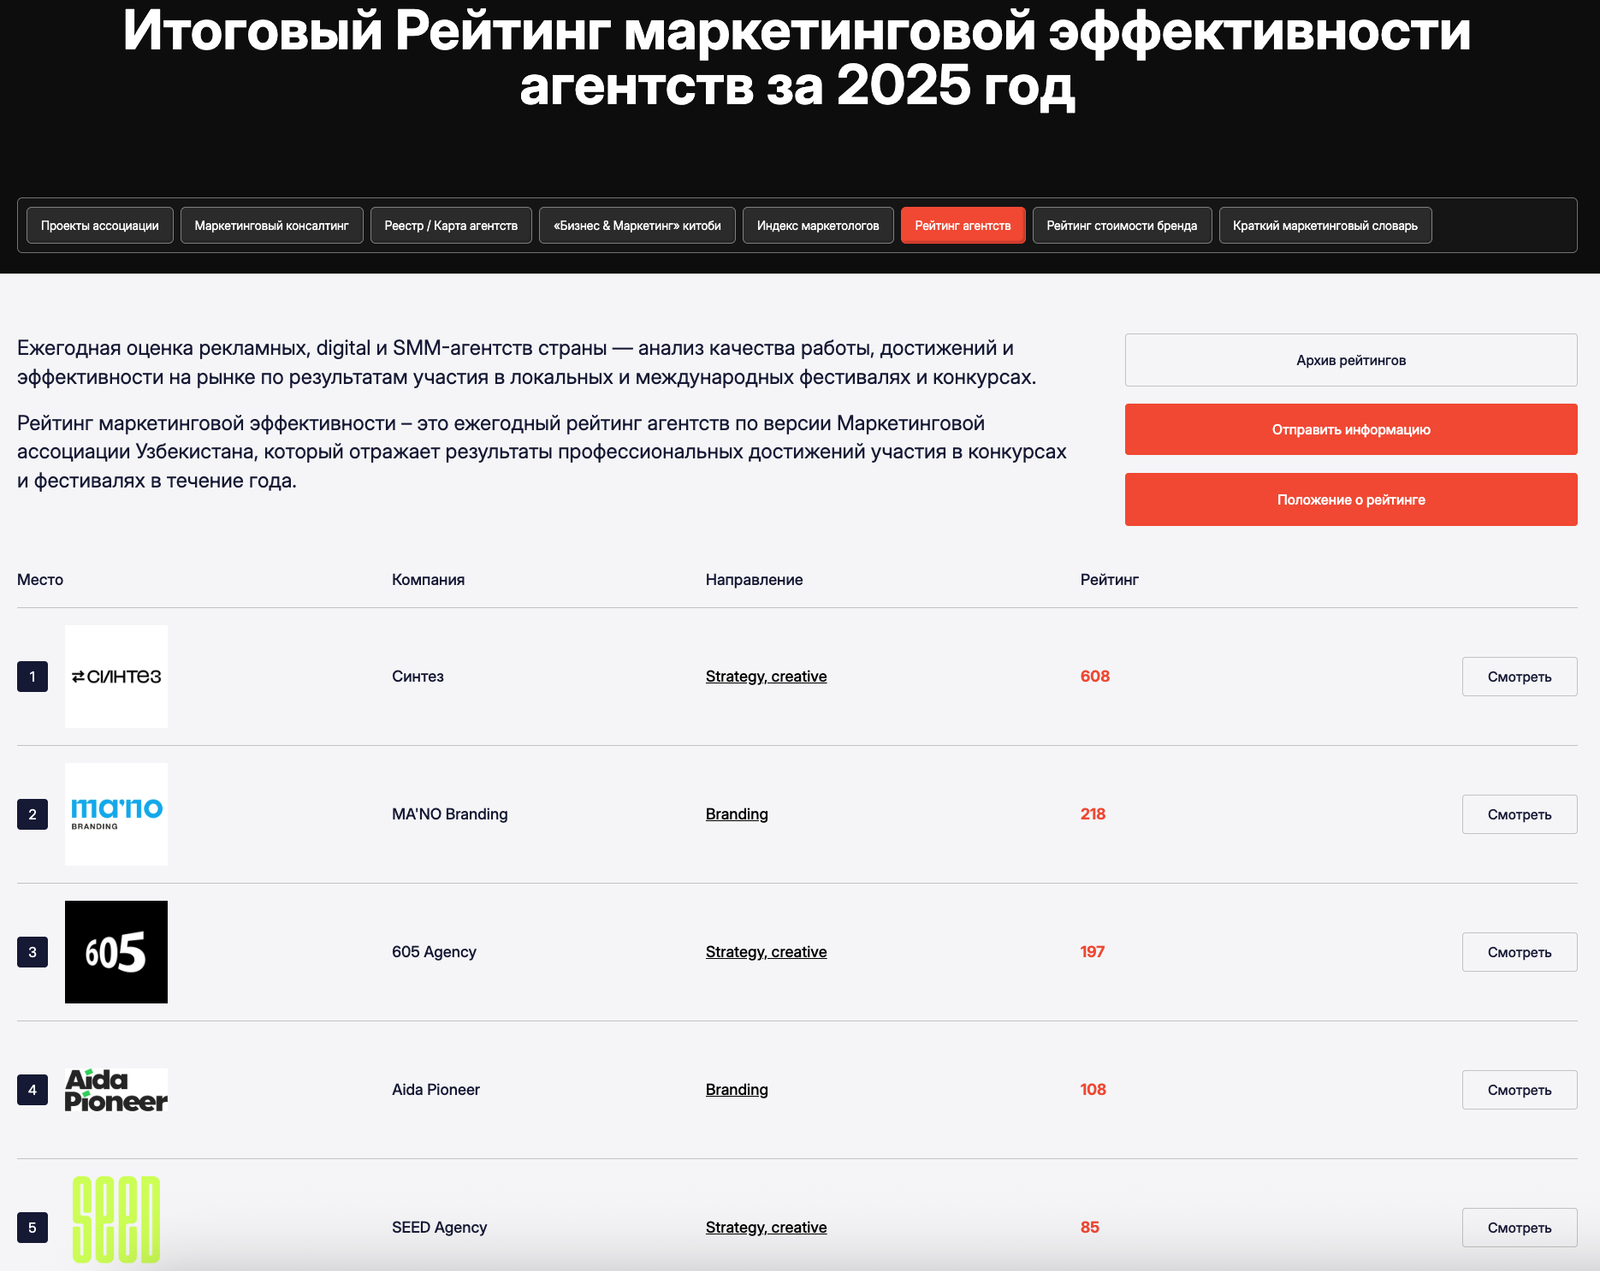Click company name 605 Agency
This screenshot has height=1271, width=1600.
pos(434,952)
